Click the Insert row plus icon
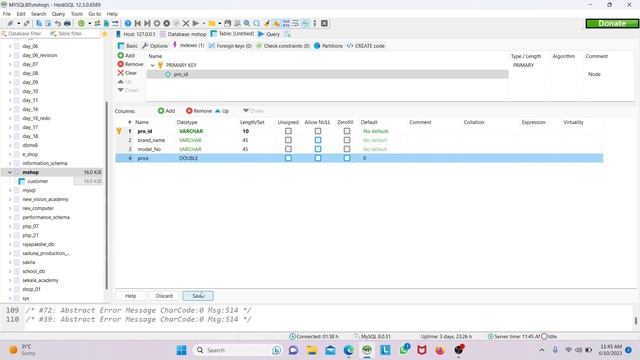 pos(157,23)
